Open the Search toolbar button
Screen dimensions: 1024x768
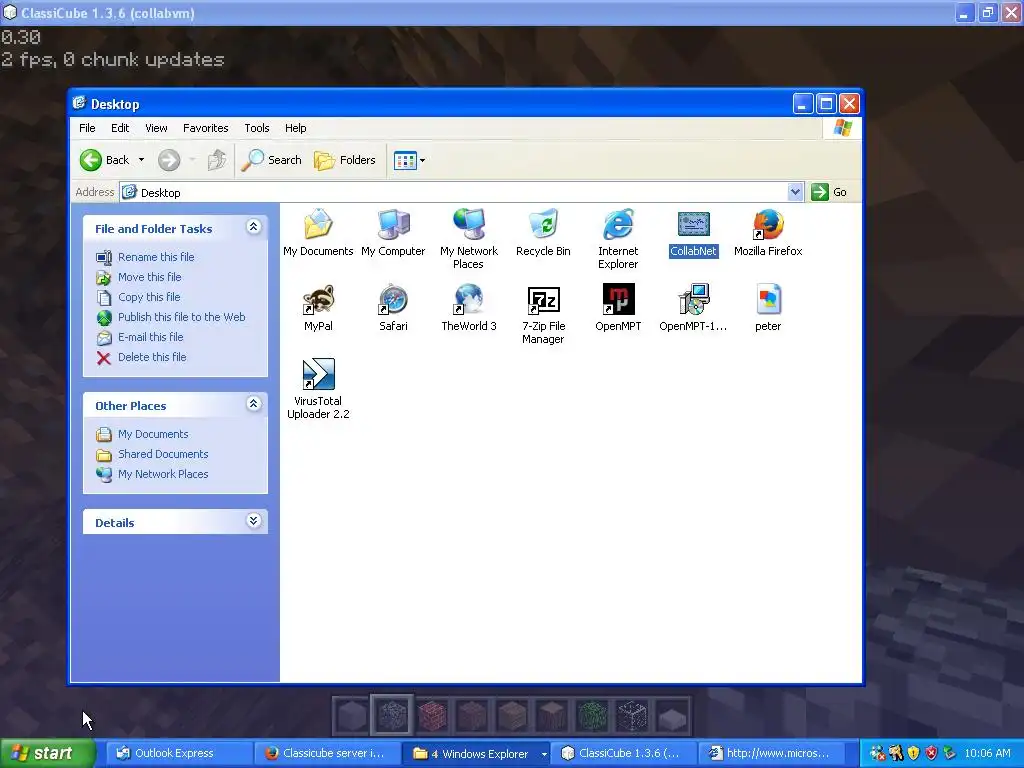[x=272, y=160]
